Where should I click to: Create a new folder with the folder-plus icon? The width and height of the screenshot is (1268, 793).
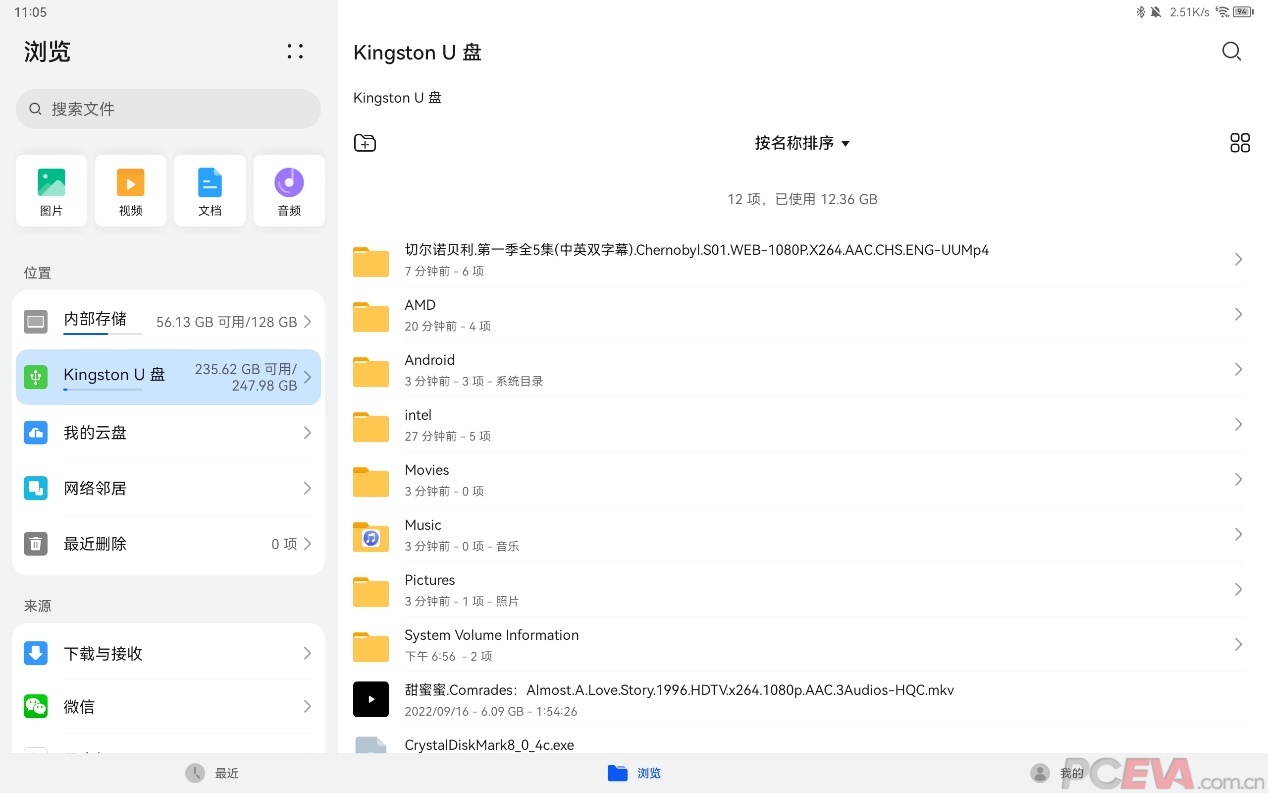(x=365, y=143)
